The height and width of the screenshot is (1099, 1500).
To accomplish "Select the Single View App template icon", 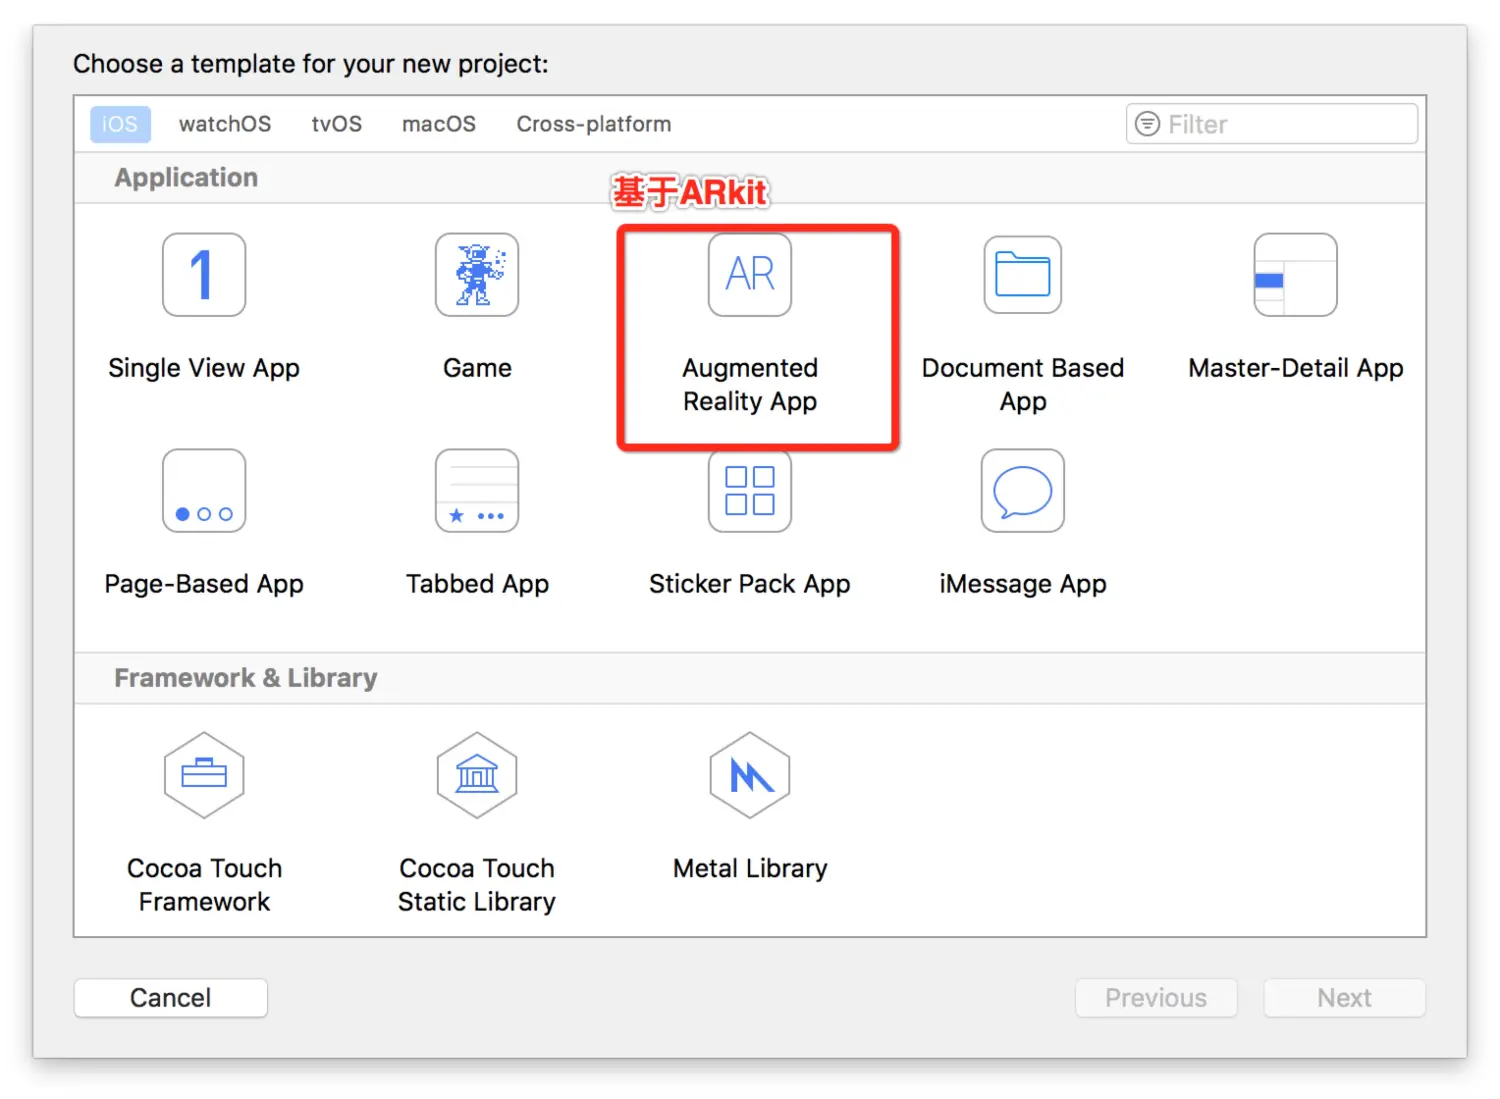I will pos(204,275).
